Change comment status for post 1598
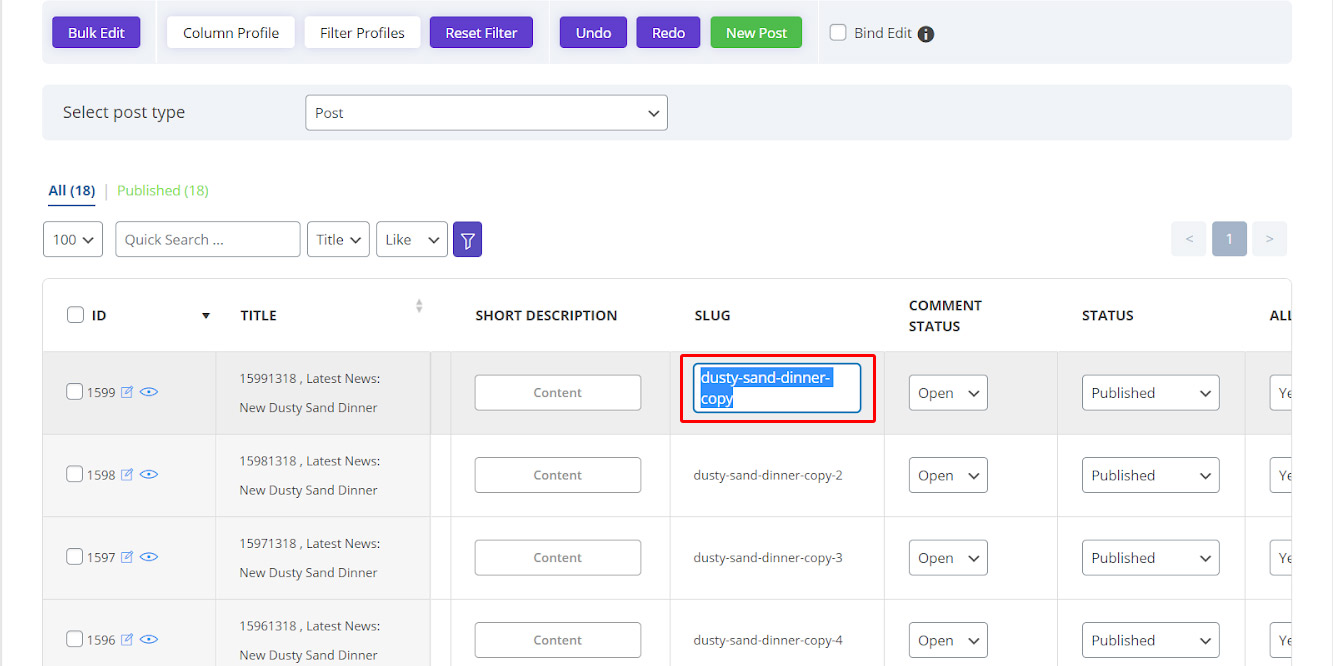The image size is (1333, 666). tap(948, 475)
